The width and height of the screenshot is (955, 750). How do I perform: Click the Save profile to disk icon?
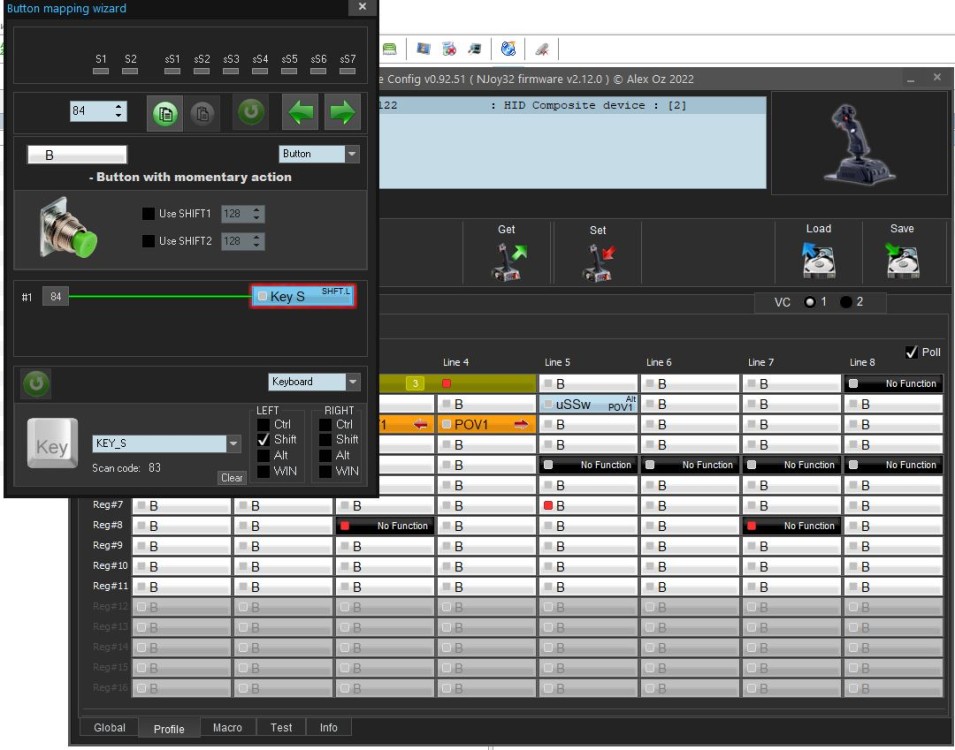point(901,260)
